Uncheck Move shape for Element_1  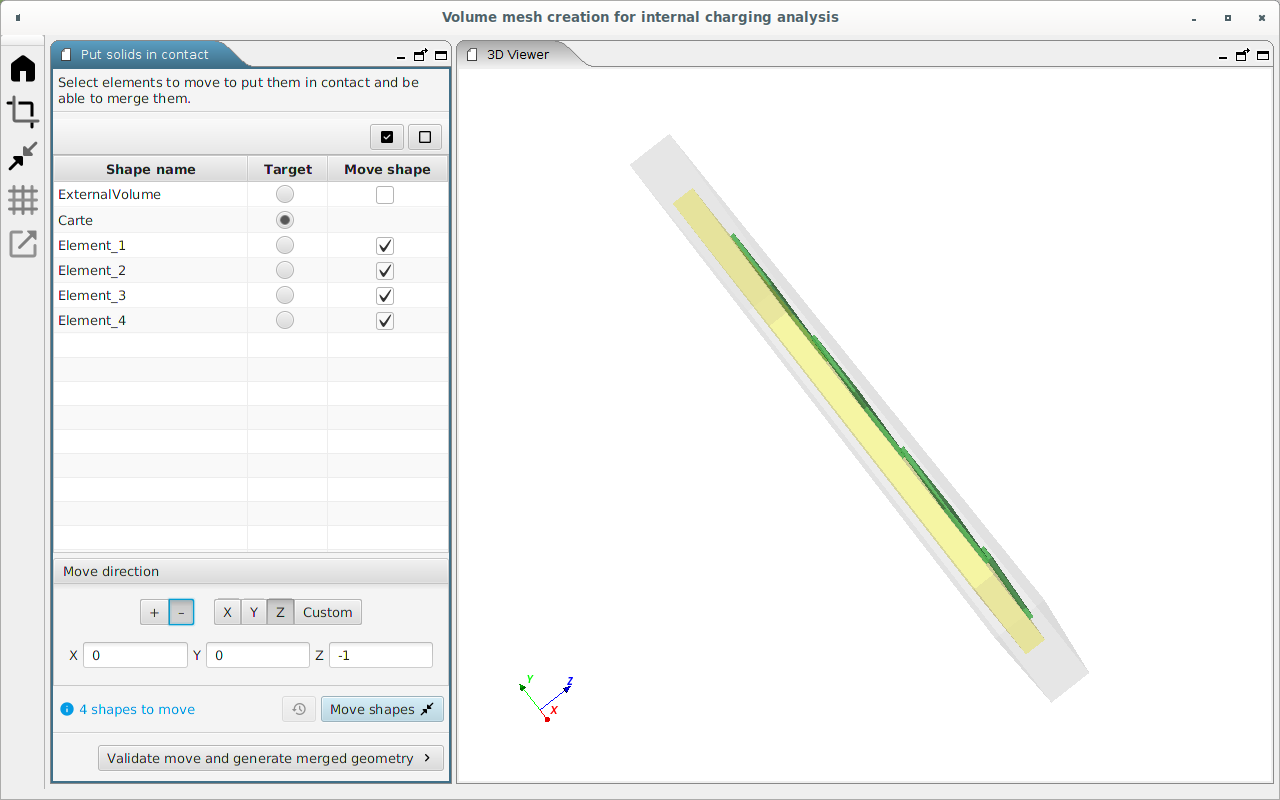coord(385,246)
